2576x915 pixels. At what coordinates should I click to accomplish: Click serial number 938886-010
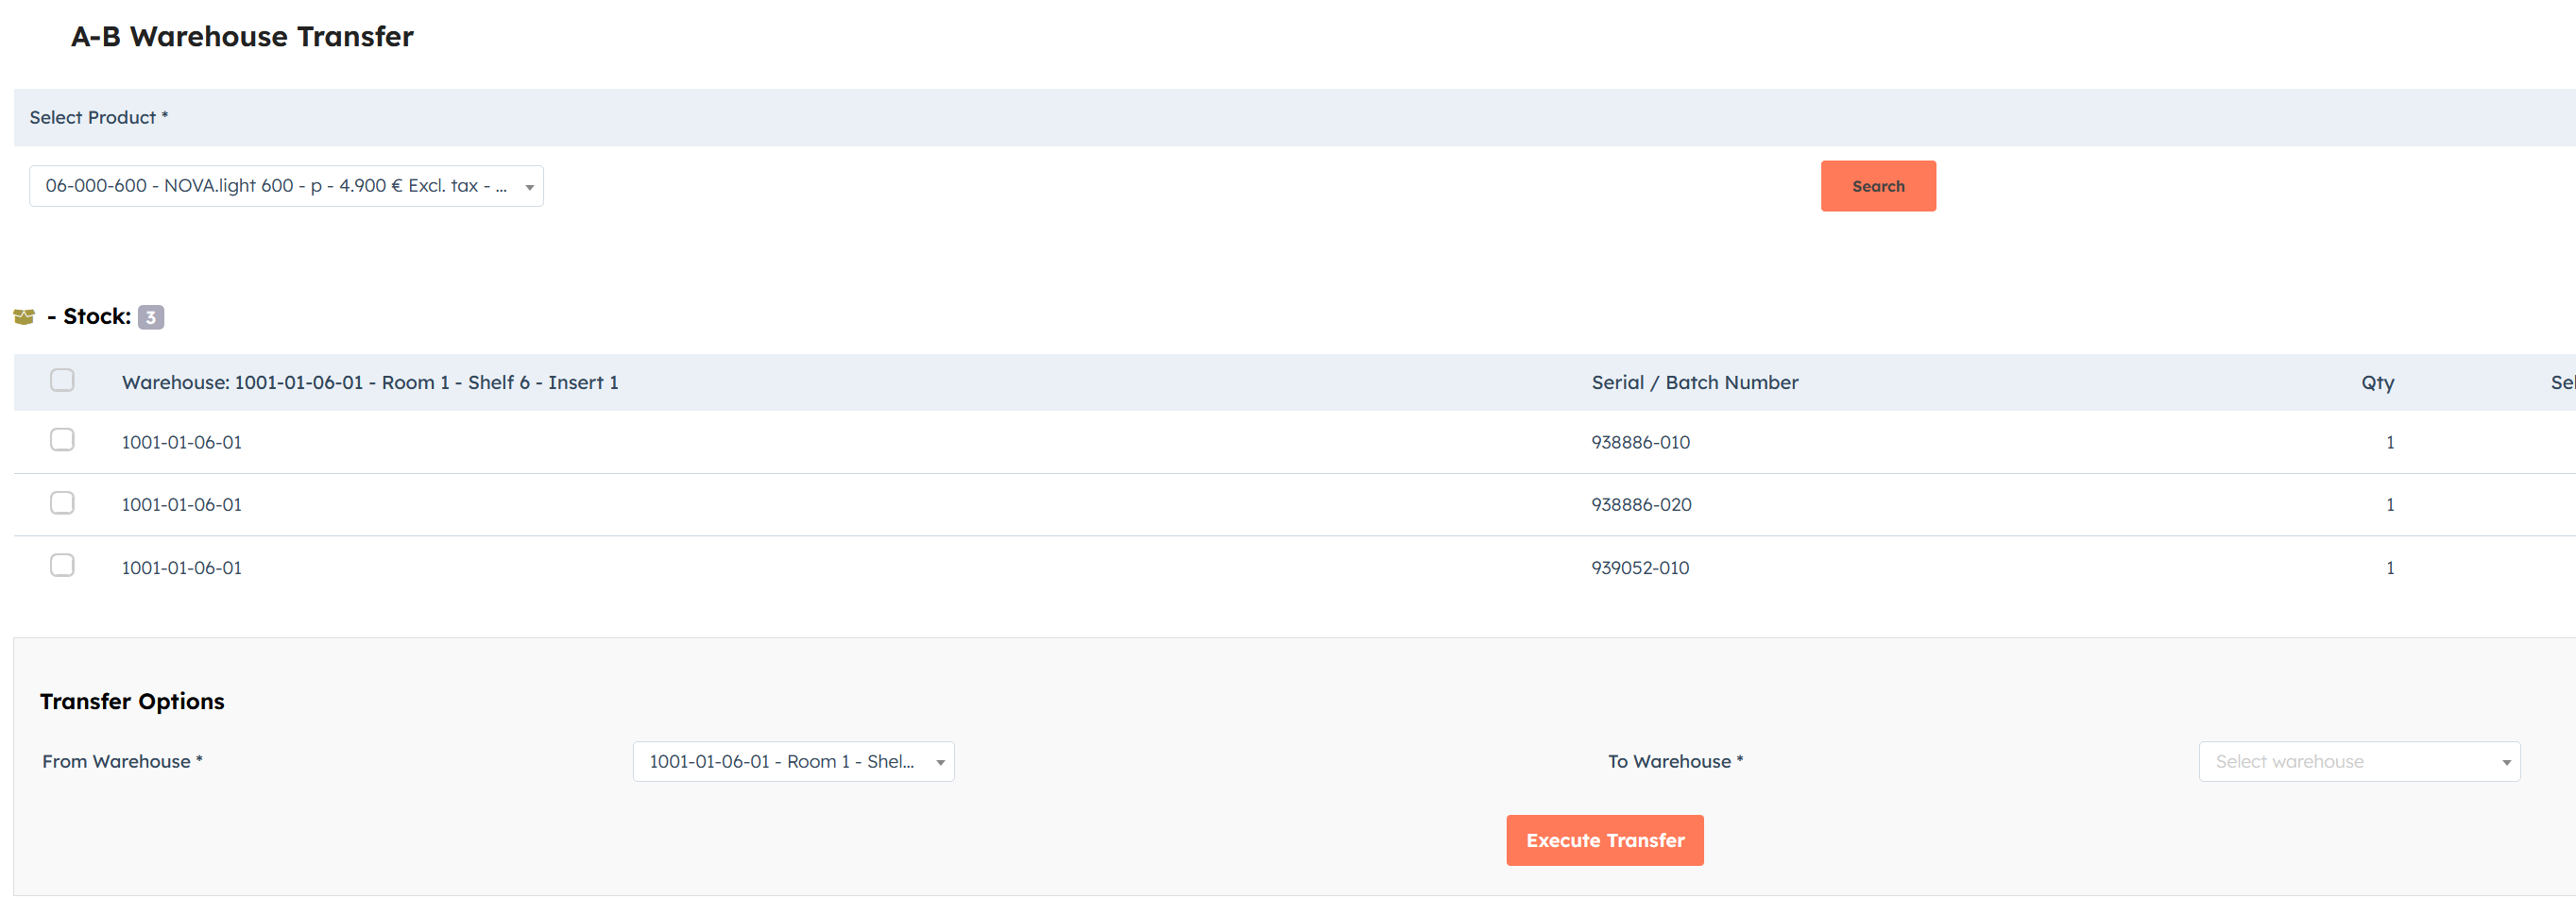pyautogui.click(x=1640, y=442)
